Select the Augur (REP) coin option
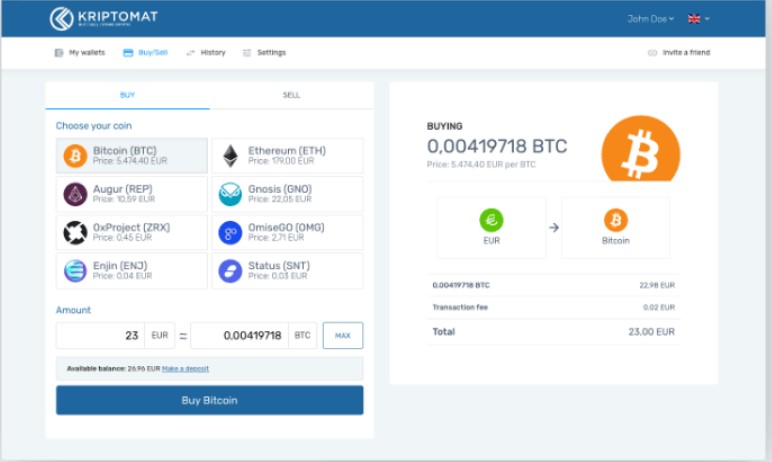The height and width of the screenshot is (462, 772). [132, 194]
